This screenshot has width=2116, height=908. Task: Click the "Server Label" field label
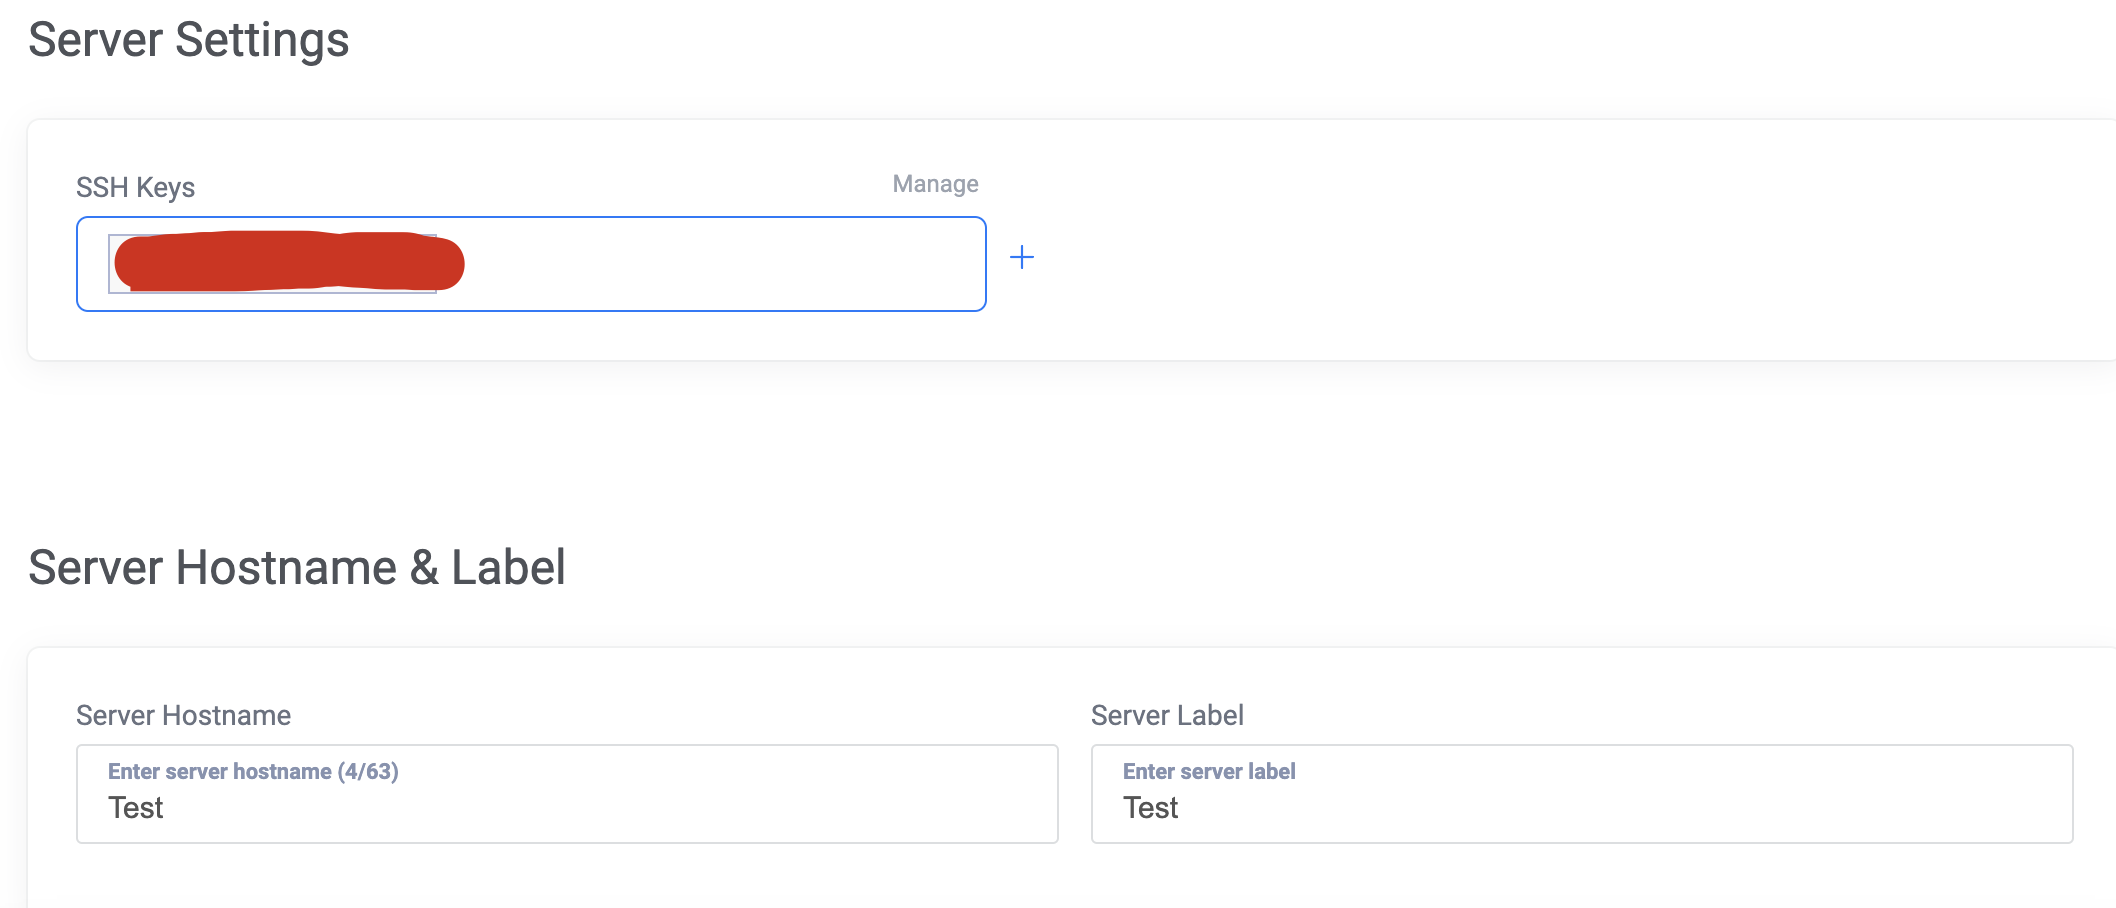click(1167, 715)
